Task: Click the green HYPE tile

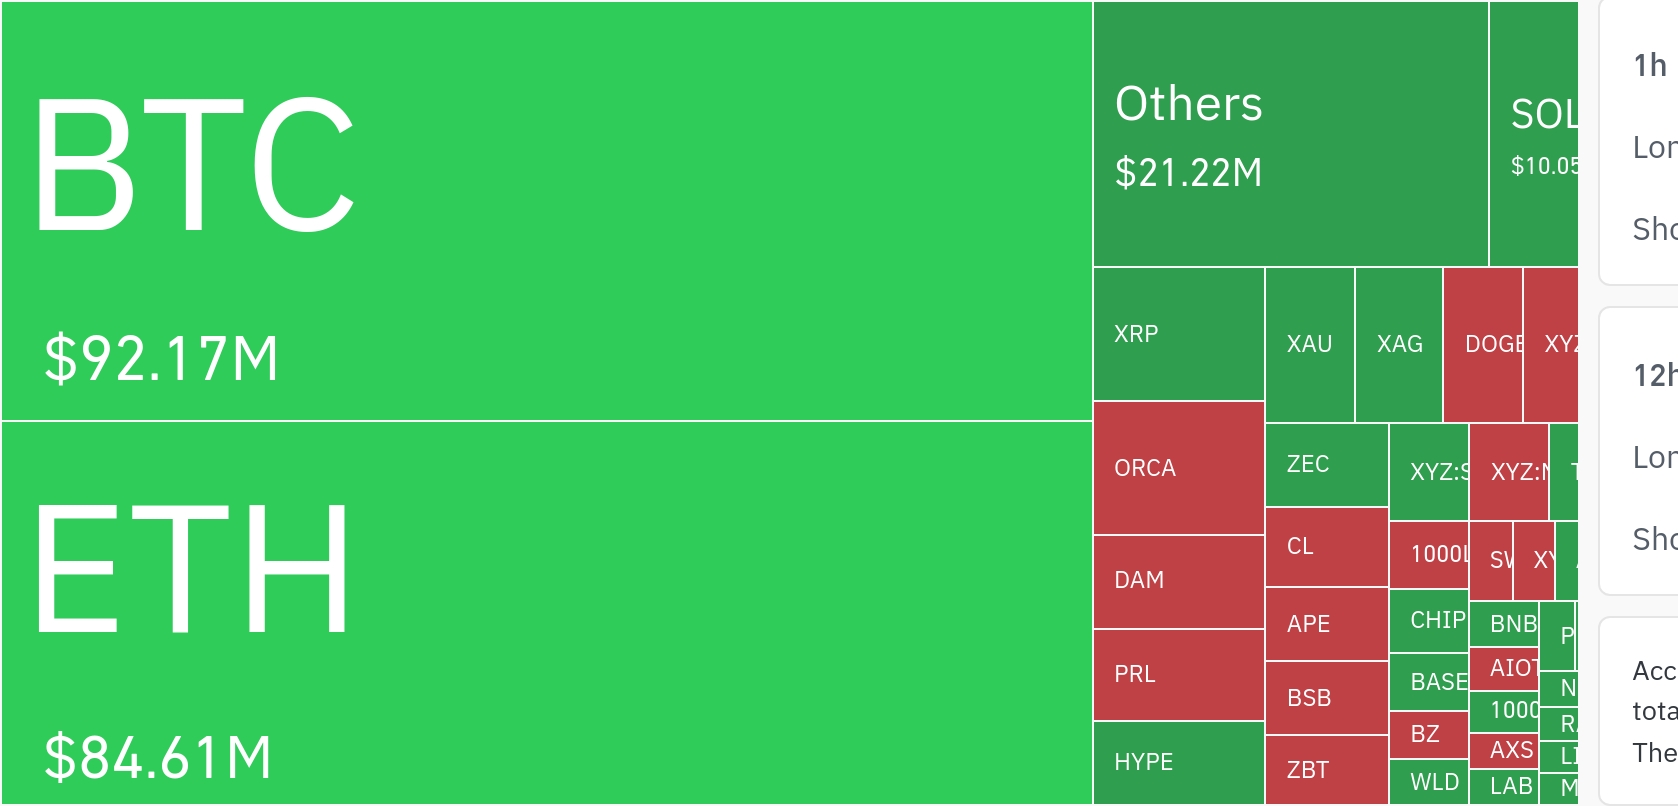Action: point(1178,762)
